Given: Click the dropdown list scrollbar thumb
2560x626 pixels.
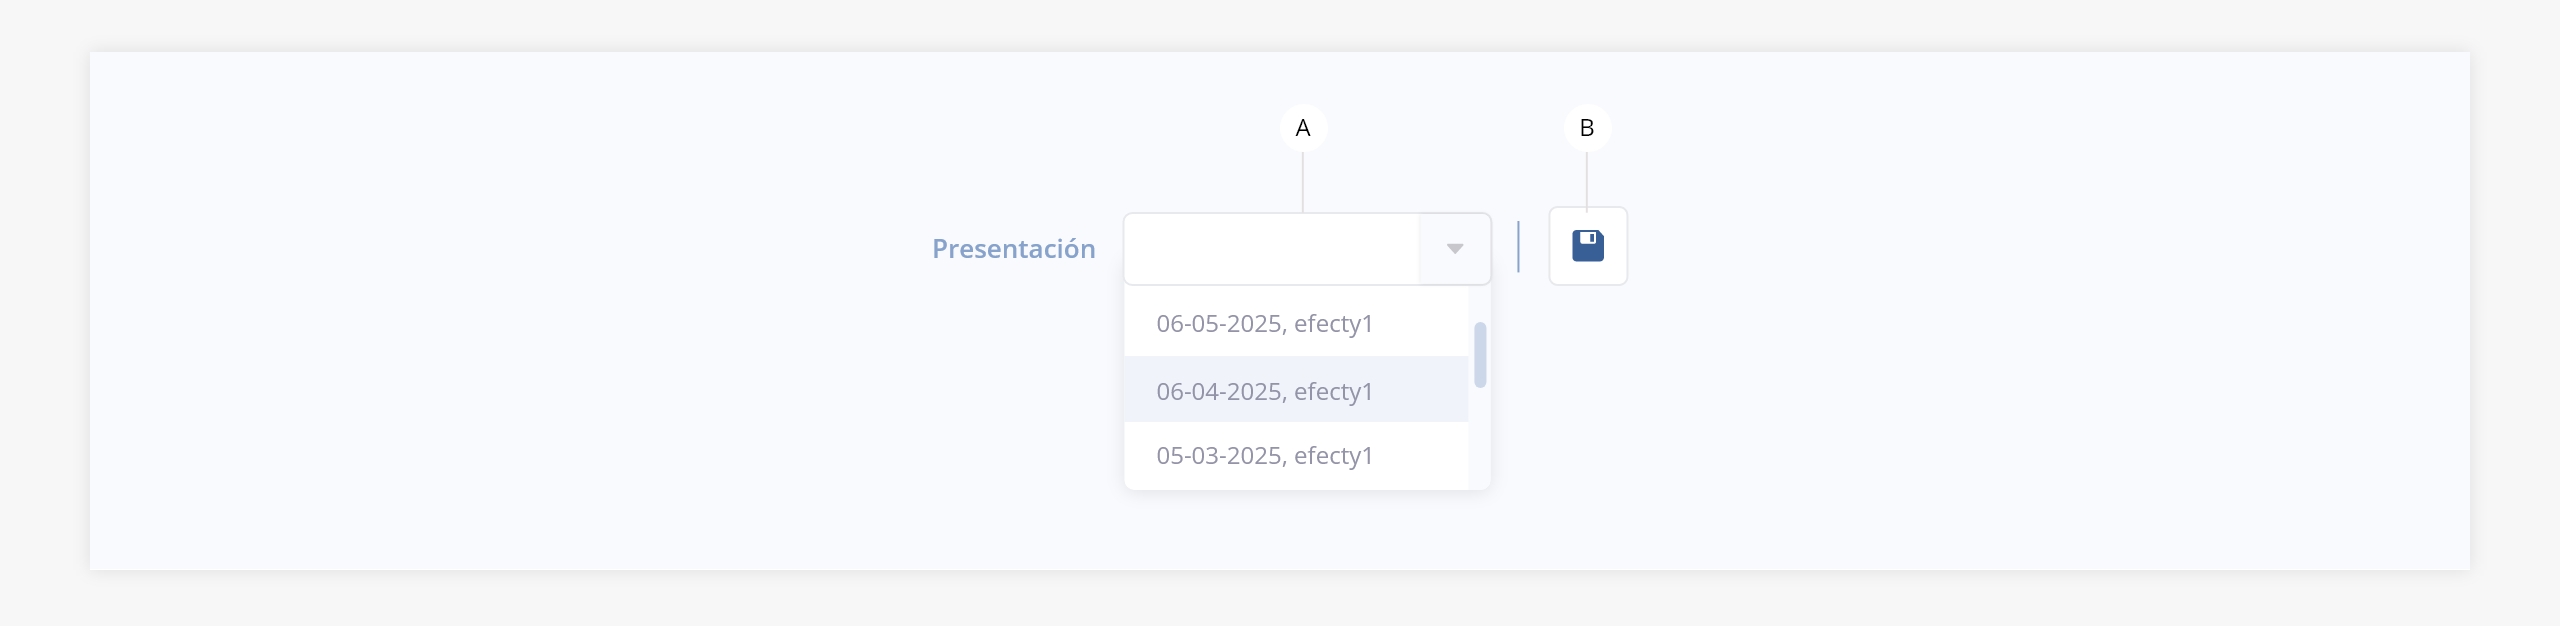Looking at the screenshot, I should 1480,354.
